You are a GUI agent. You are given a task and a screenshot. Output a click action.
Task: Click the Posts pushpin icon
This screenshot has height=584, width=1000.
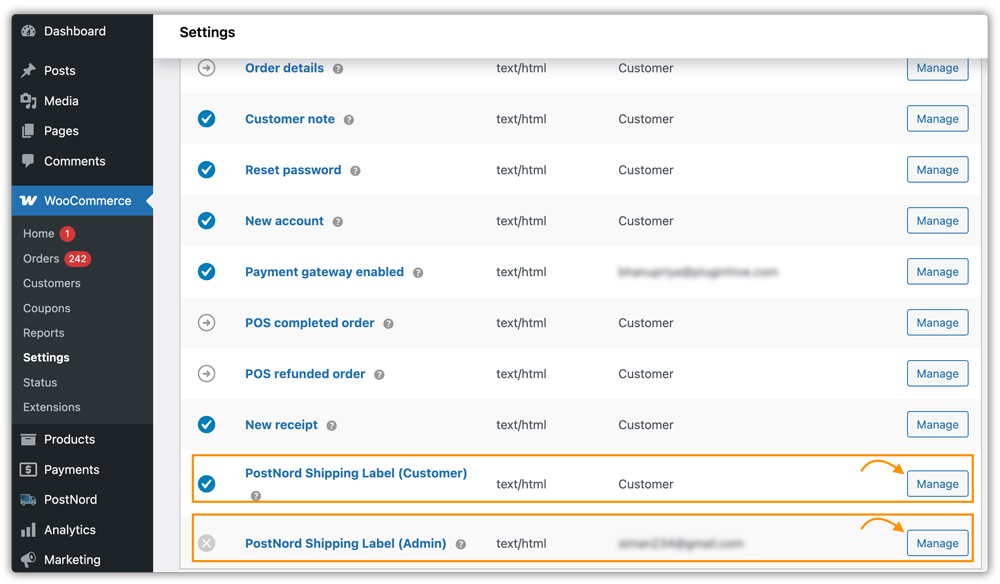pos(28,70)
